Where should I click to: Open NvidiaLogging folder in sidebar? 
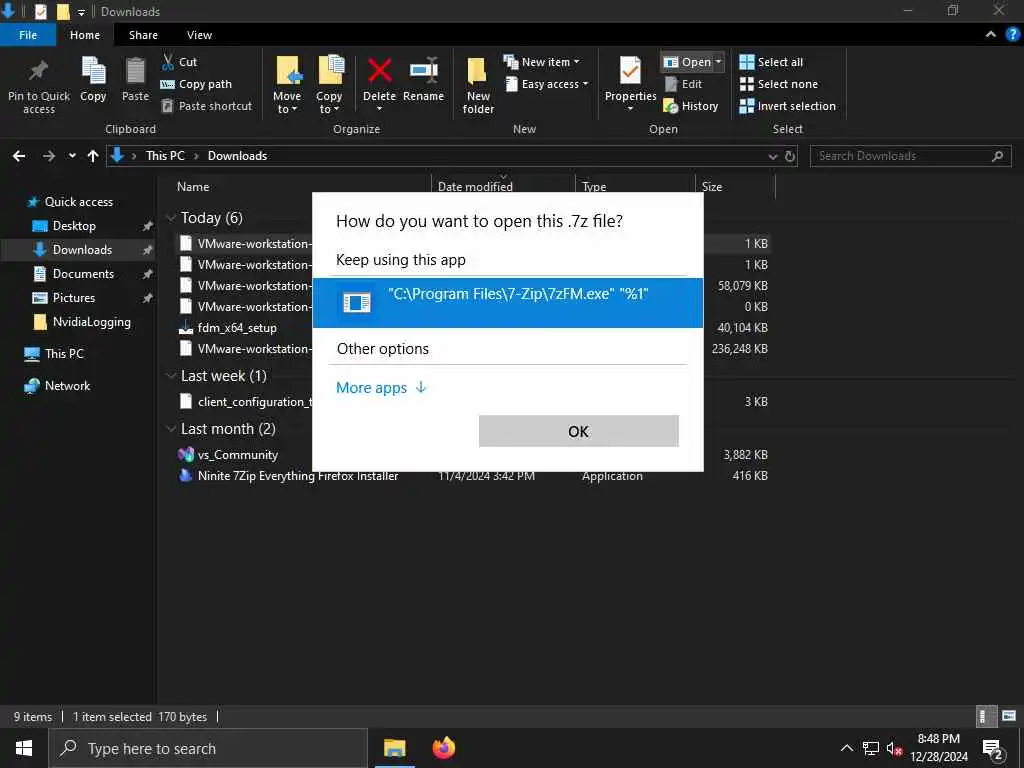click(91, 322)
